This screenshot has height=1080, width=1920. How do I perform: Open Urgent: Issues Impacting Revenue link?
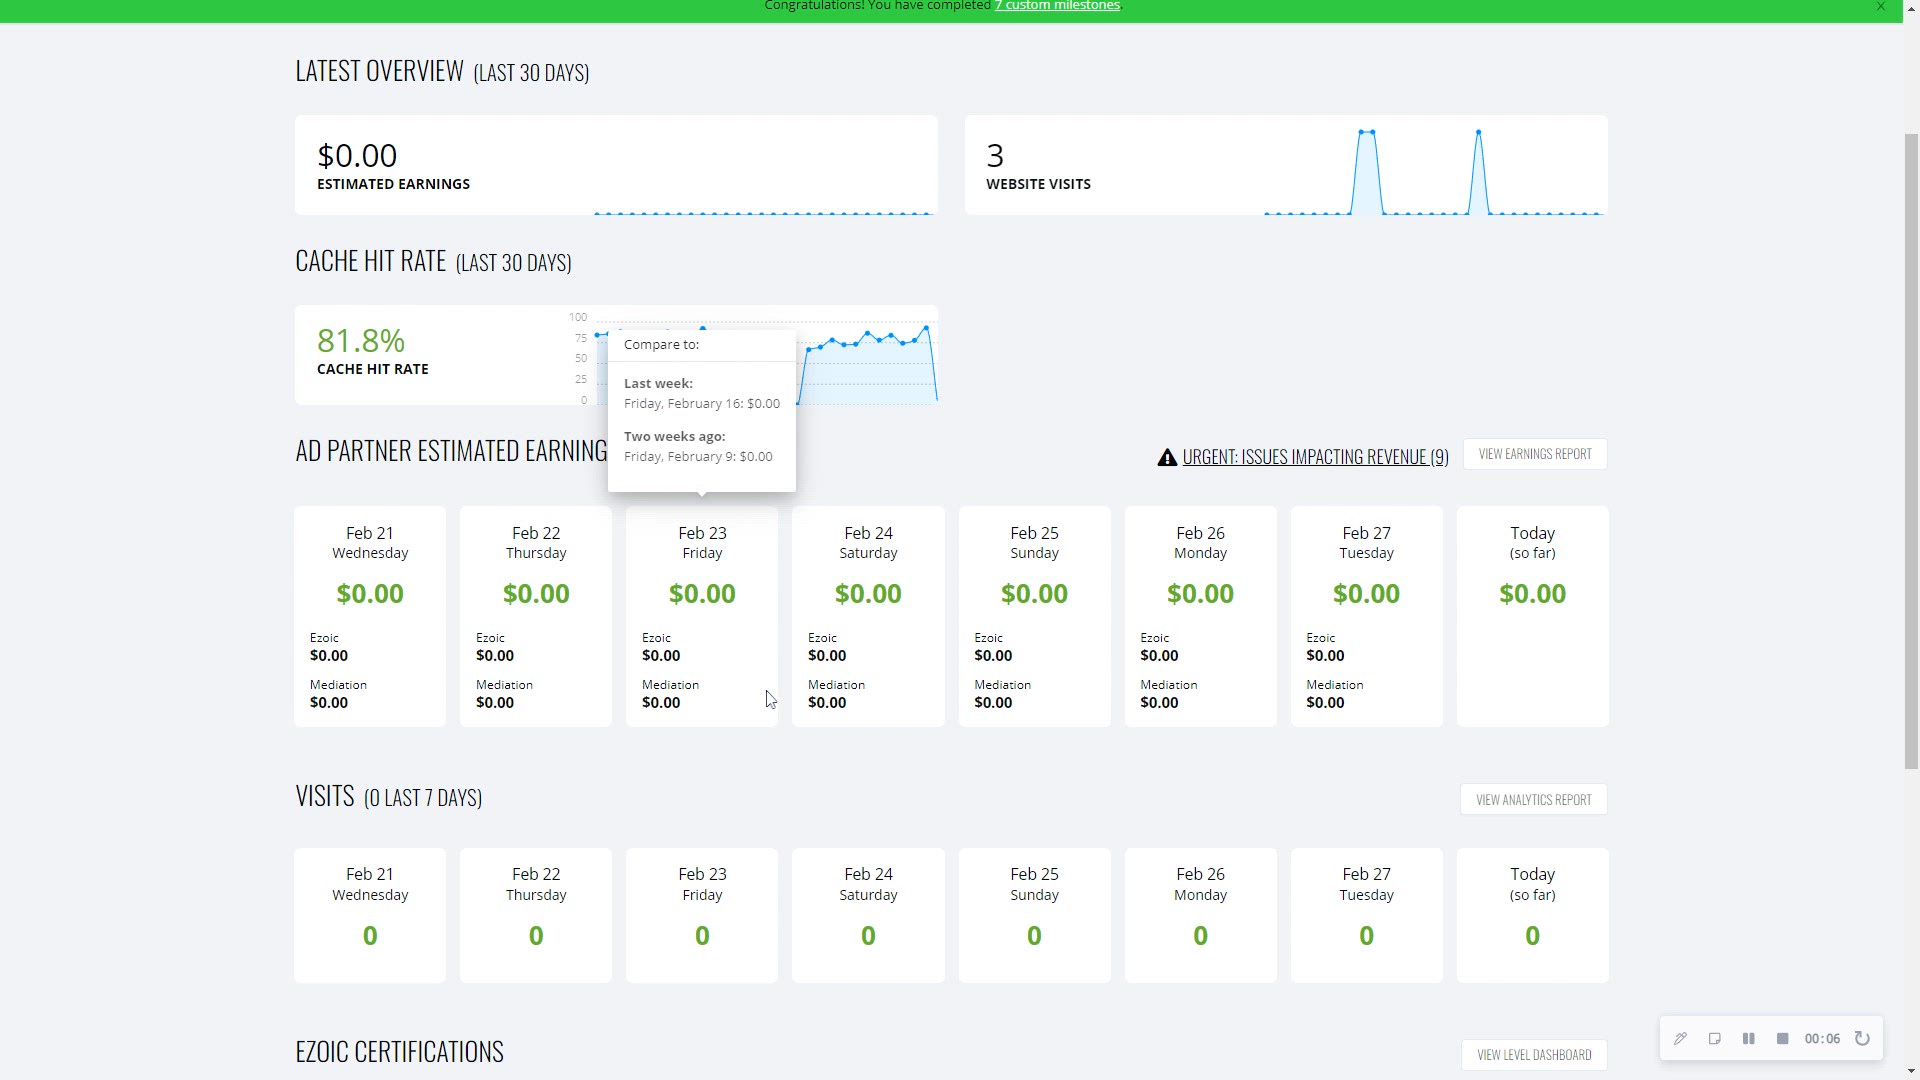pos(1315,457)
